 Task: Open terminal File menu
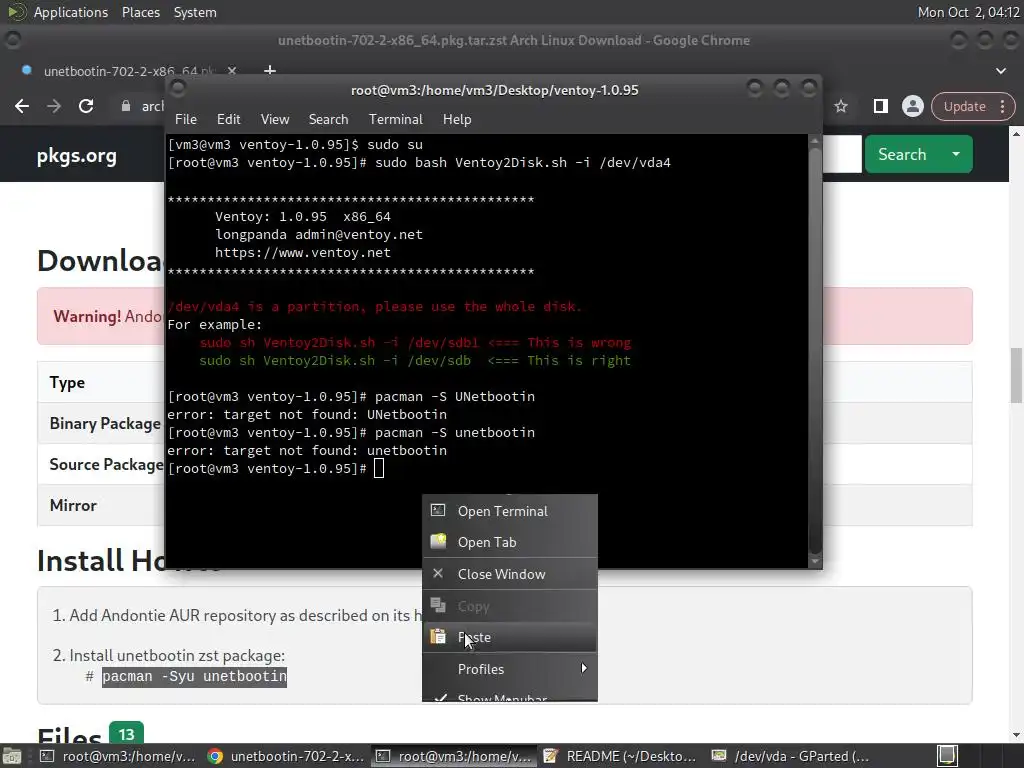(185, 120)
